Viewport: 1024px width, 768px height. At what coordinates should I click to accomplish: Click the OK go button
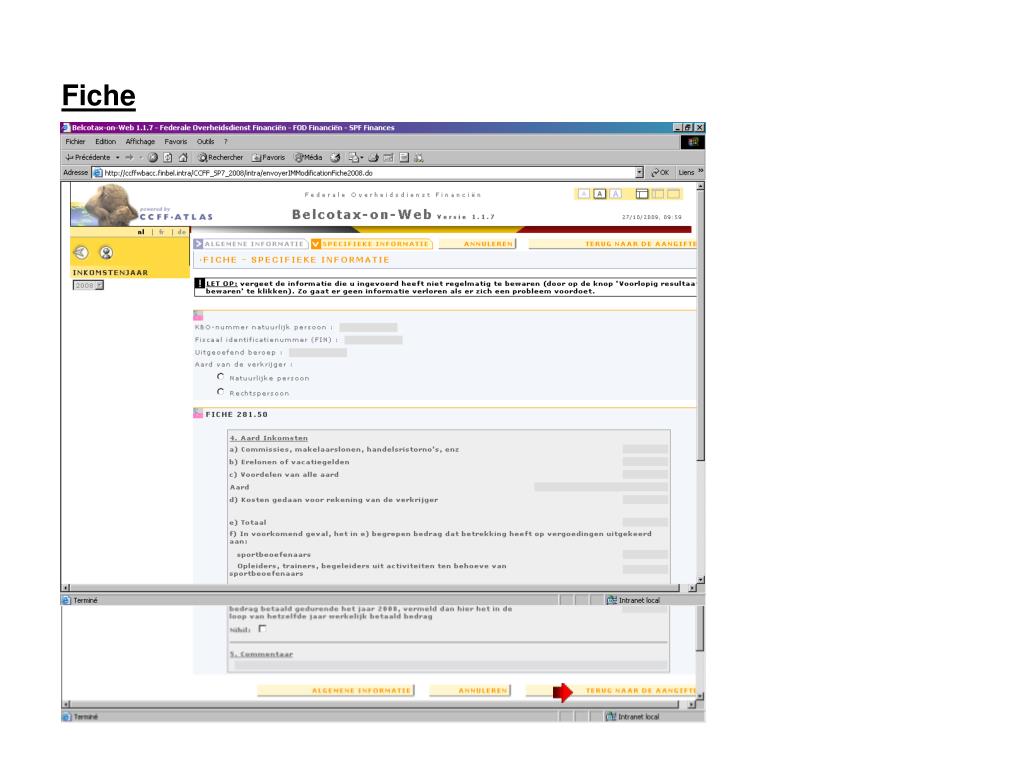pos(660,173)
